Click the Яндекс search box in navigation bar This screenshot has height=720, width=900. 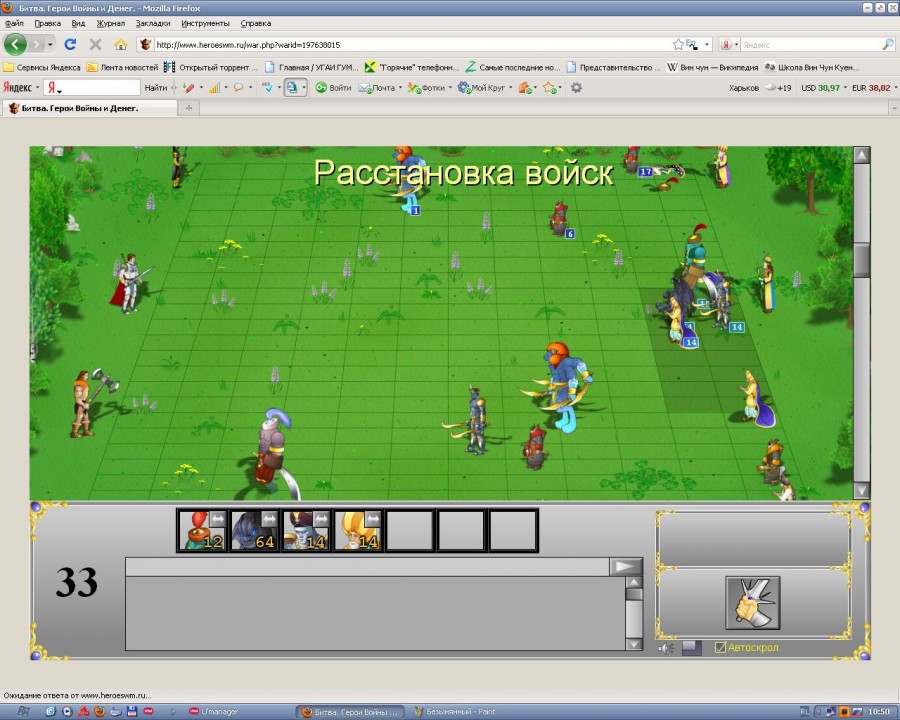coord(811,45)
